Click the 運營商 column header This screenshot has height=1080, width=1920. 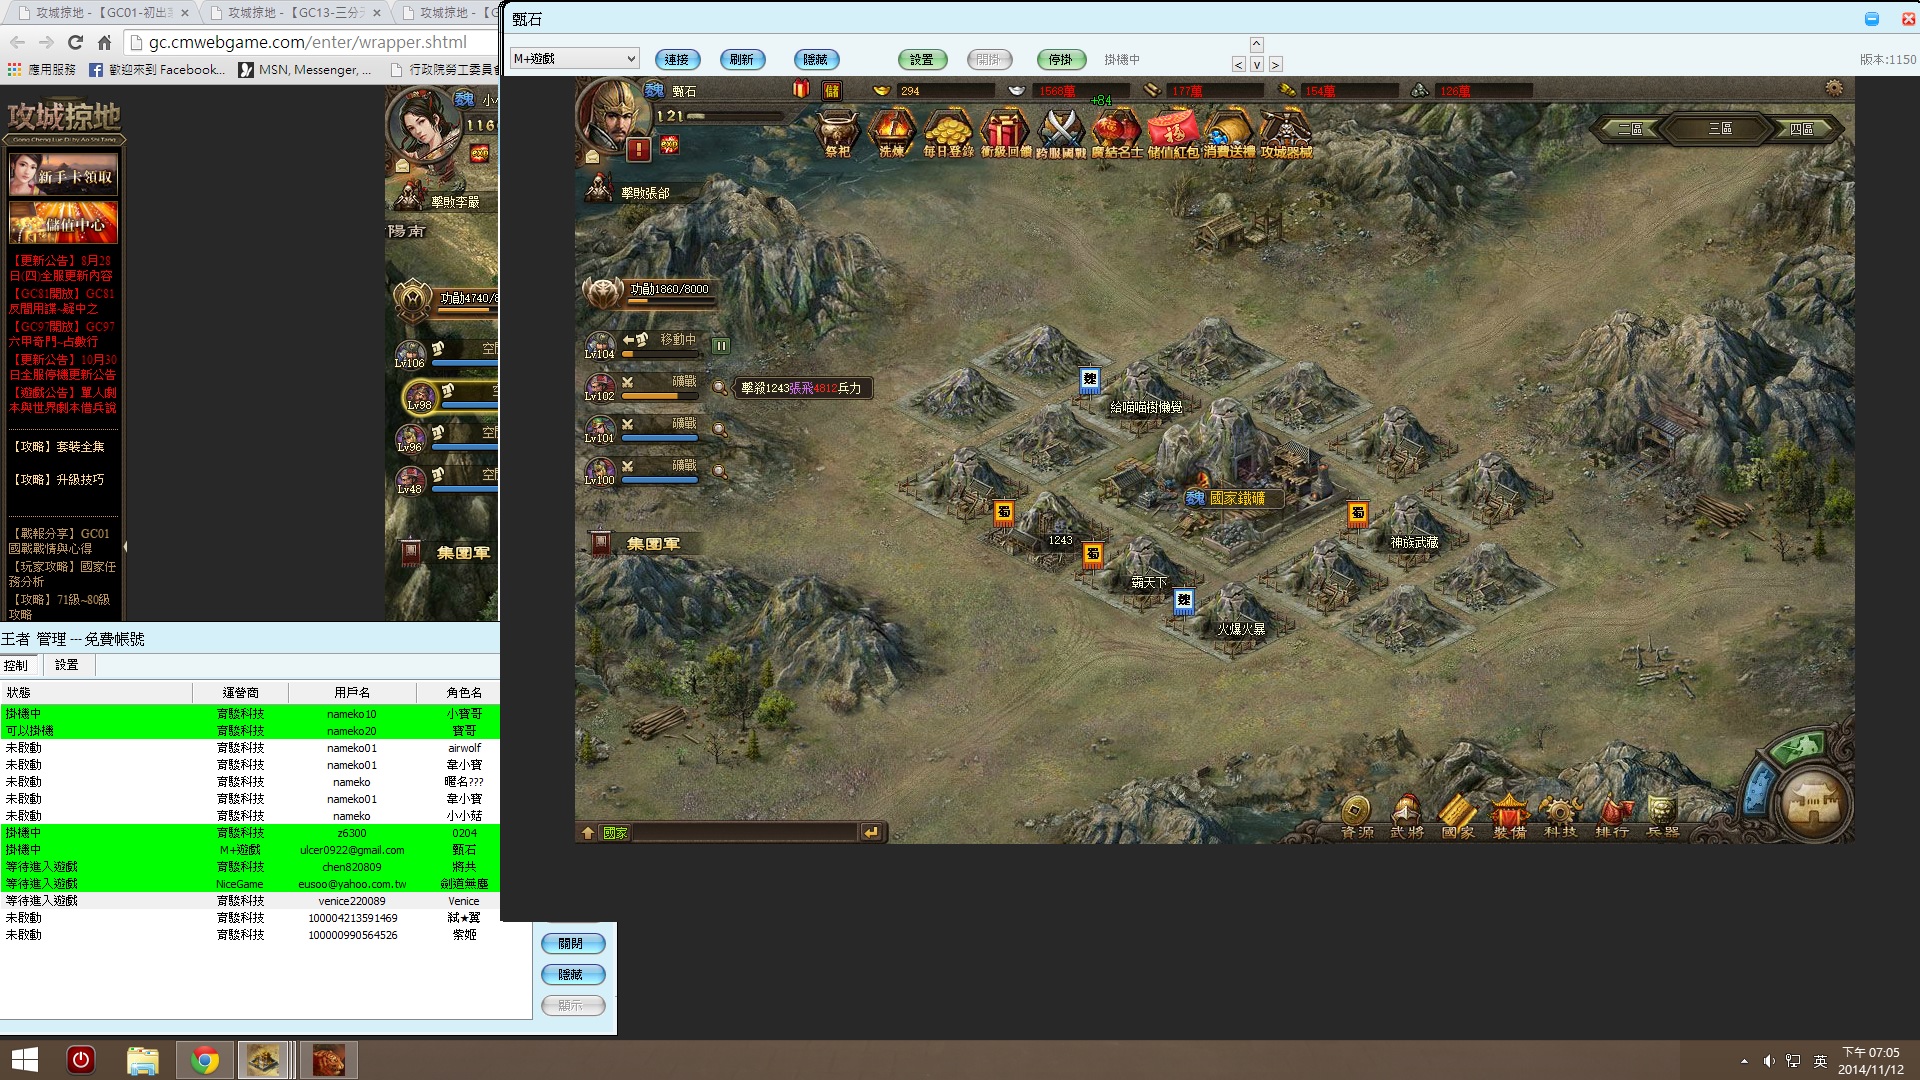(x=240, y=692)
